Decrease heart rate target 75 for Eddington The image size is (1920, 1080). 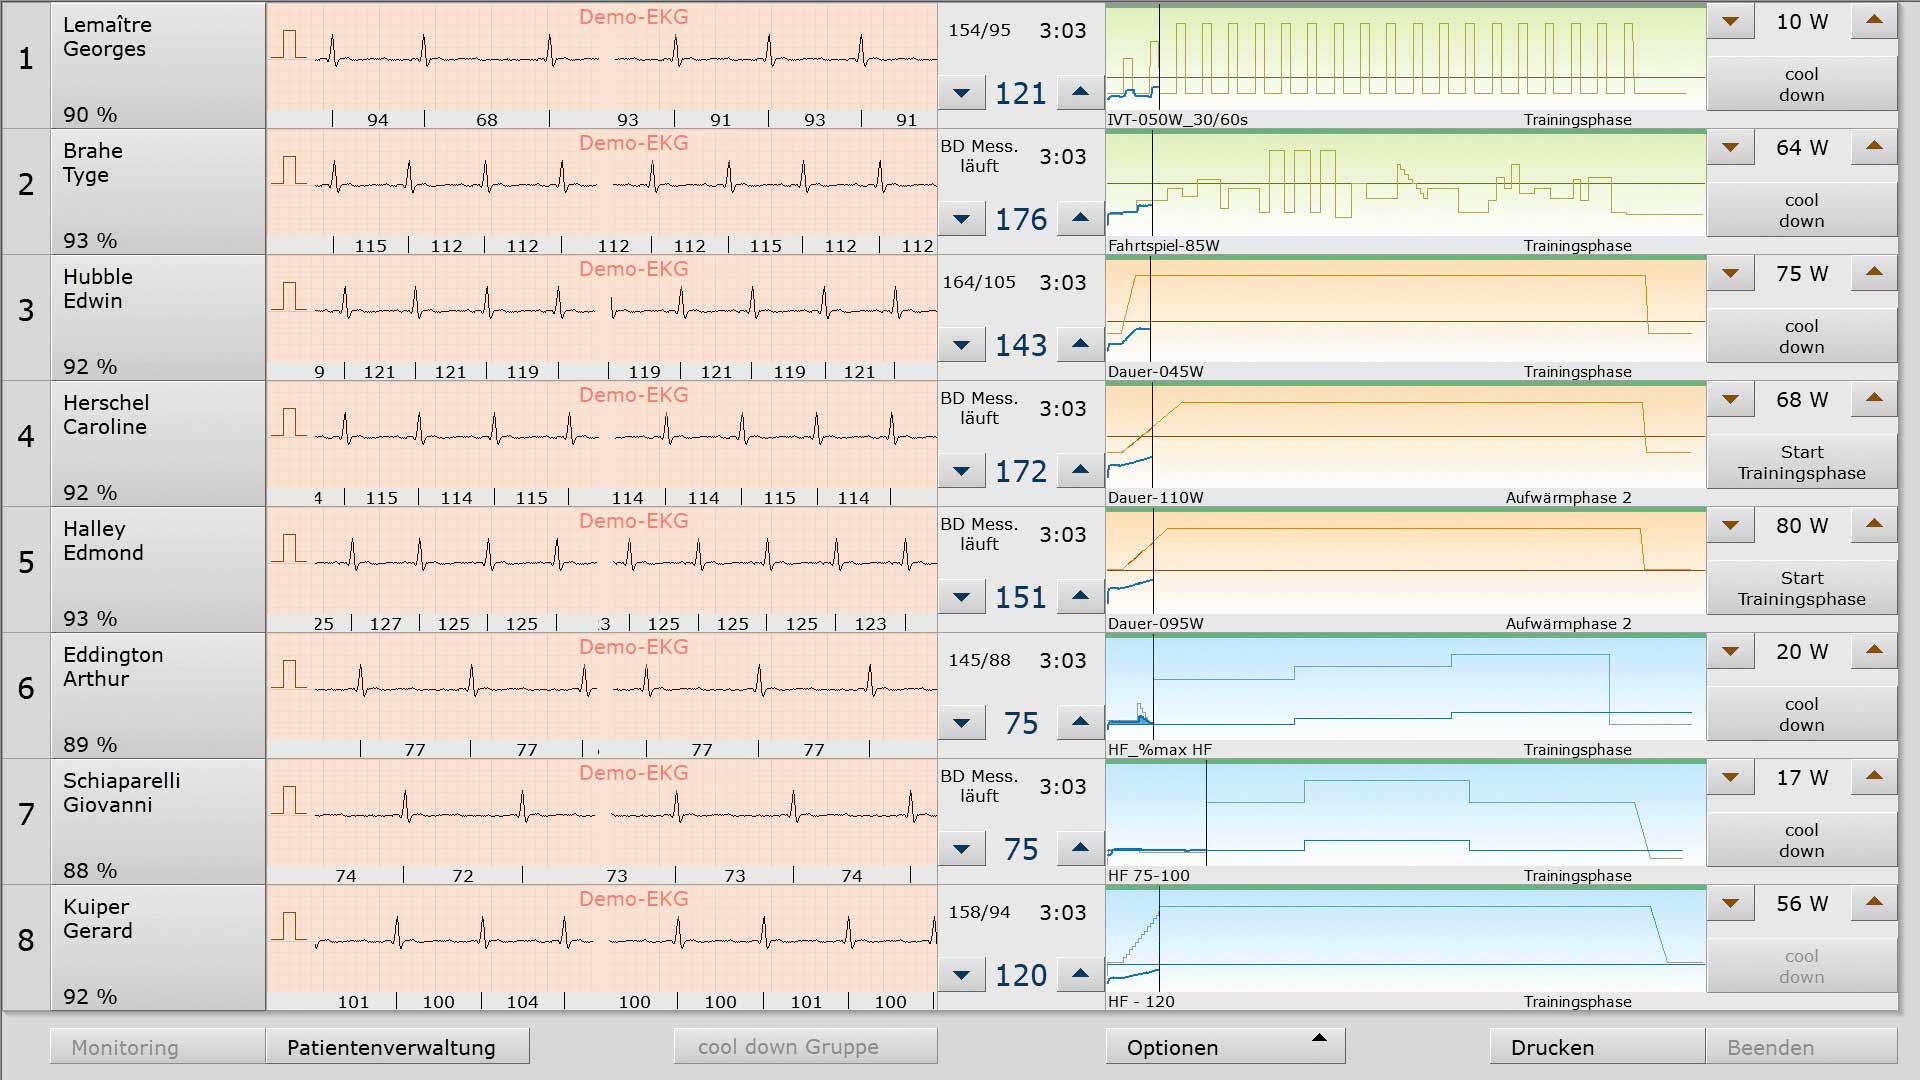click(961, 722)
